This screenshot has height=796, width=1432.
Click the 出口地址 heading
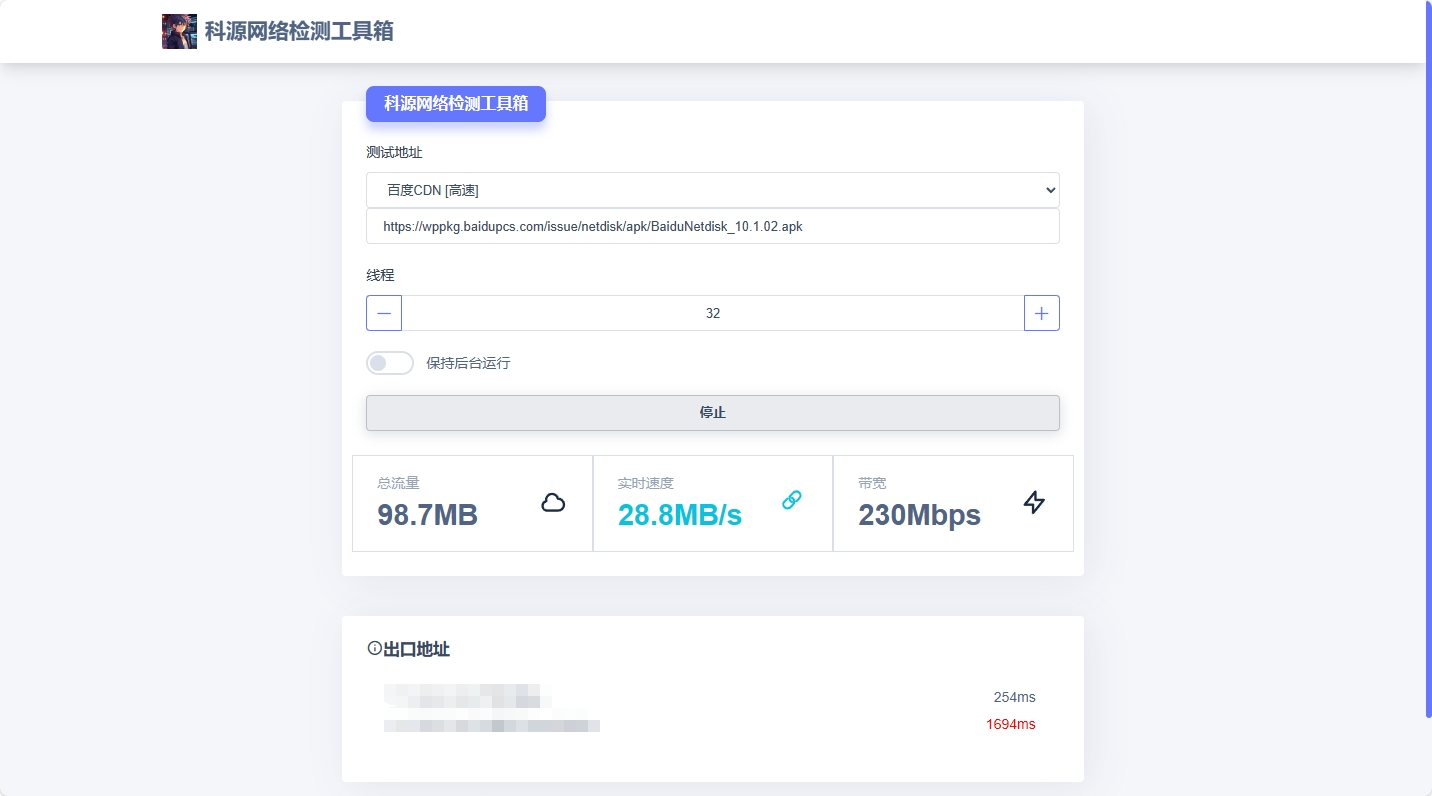point(417,649)
